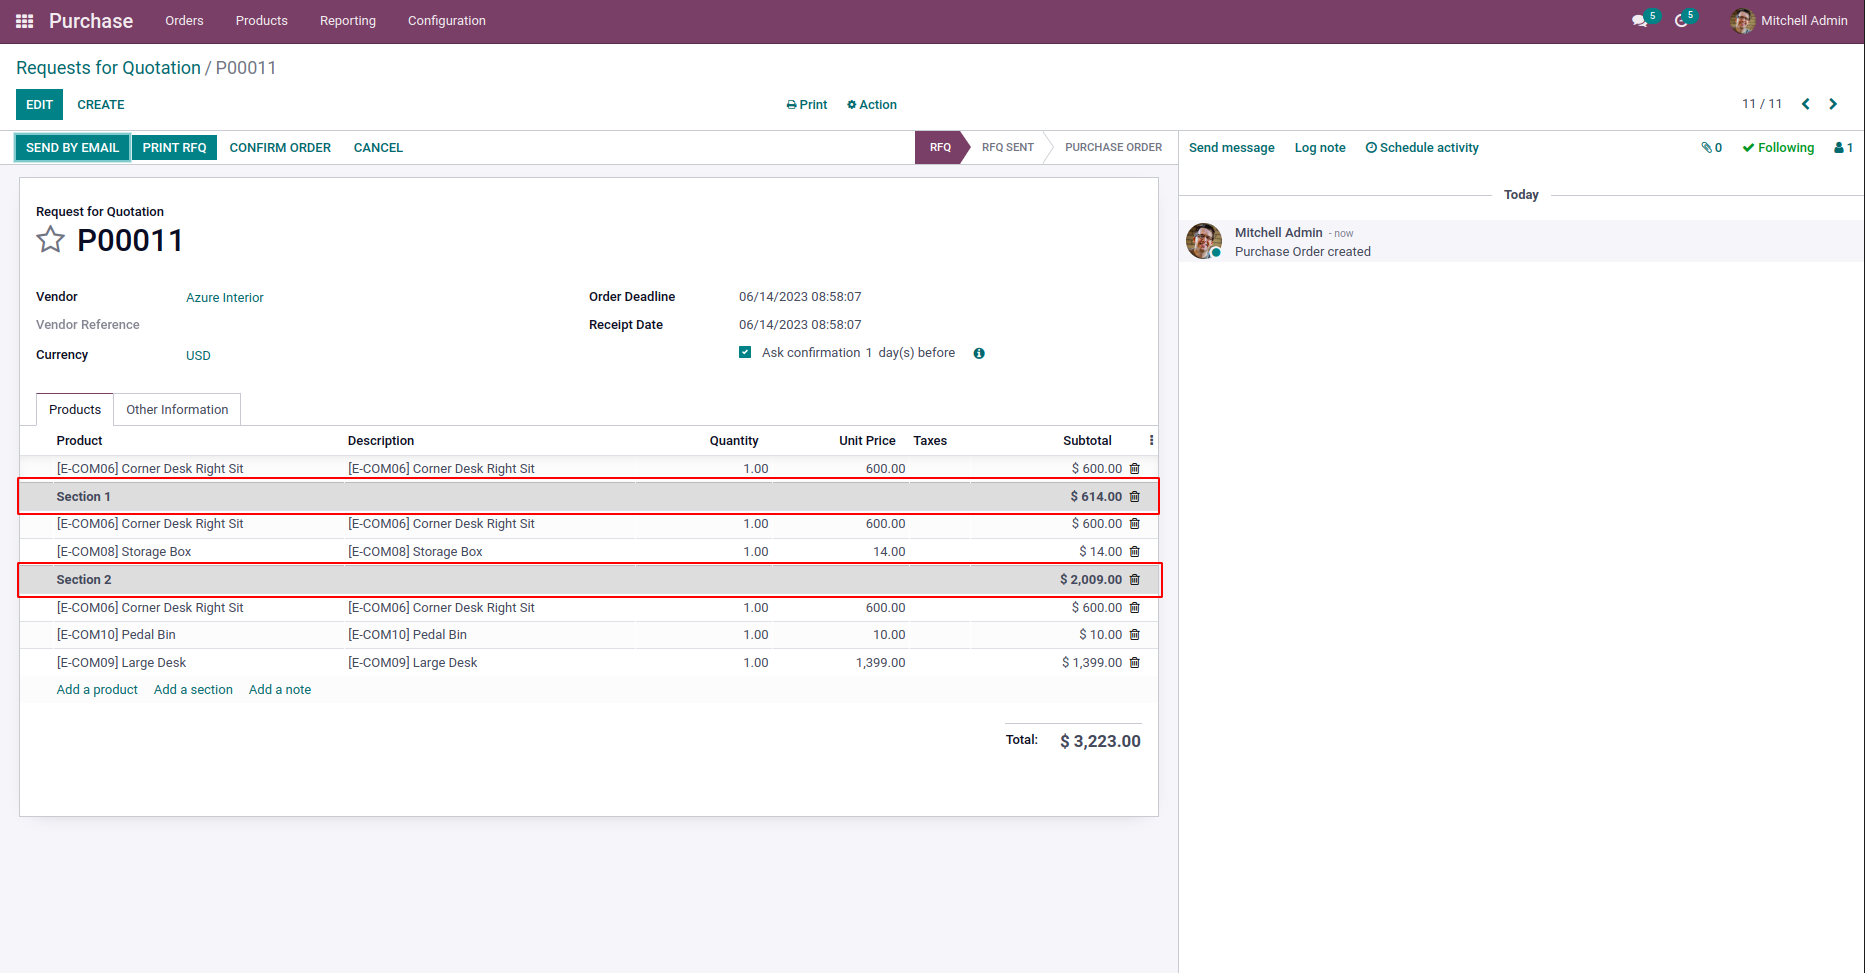The width and height of the screenshot is (1865, 973).
Task: Delete the Large Desk line using trash icon
Action: 1134,663
